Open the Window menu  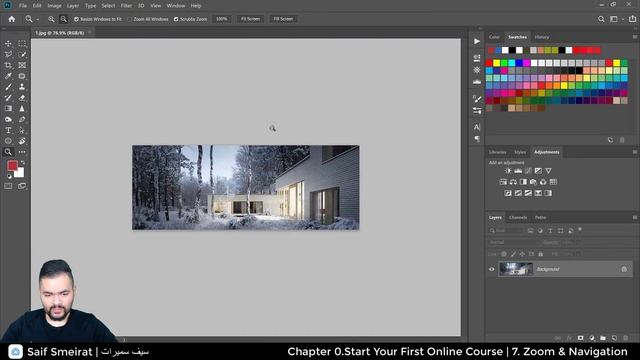click(176, 6)
